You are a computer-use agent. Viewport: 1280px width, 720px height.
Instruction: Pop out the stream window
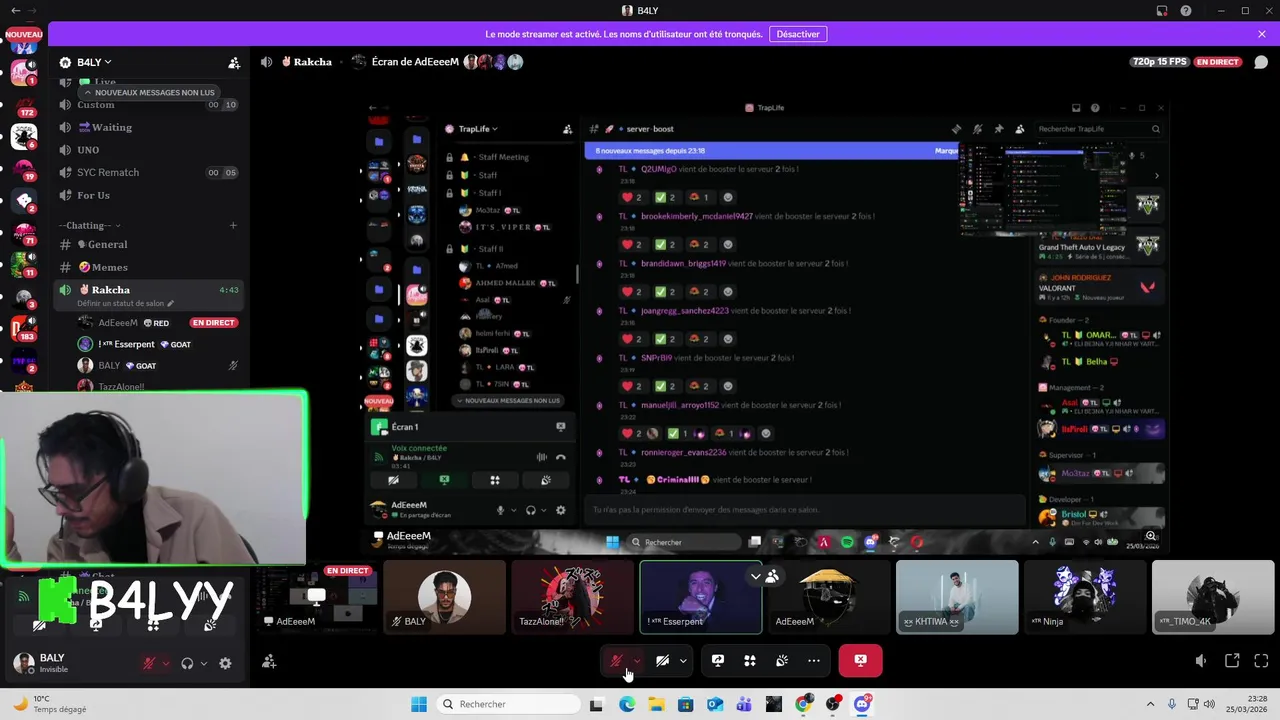(x=1232, y=661)
